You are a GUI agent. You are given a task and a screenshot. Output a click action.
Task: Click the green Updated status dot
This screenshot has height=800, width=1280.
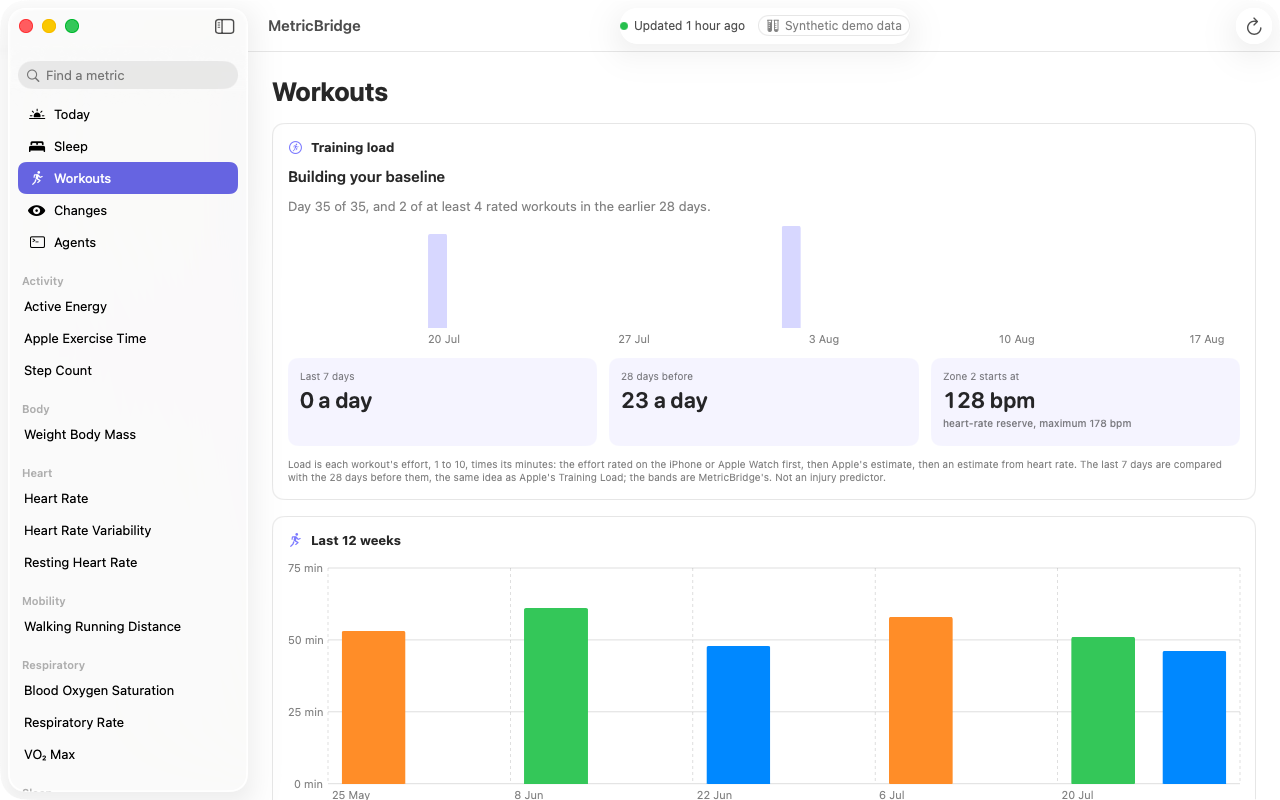click(624, 26)
